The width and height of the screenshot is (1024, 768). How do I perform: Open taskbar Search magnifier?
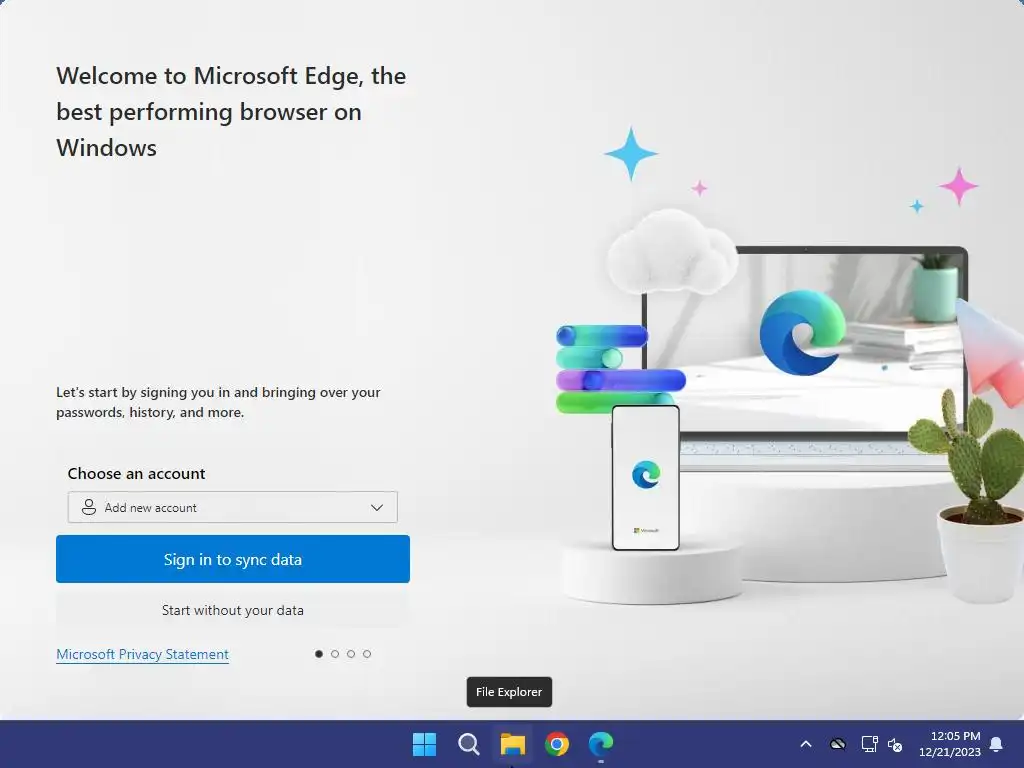(468, 744)
